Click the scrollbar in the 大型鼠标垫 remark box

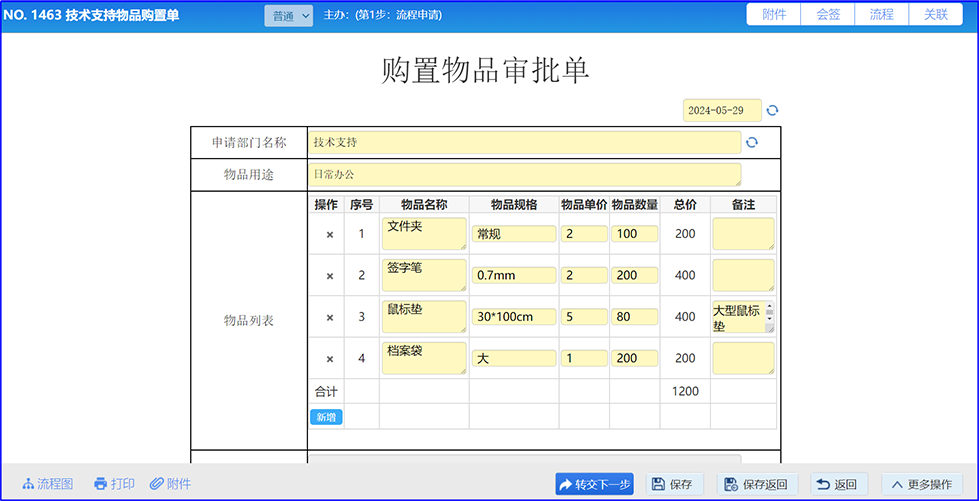[770, 317]
